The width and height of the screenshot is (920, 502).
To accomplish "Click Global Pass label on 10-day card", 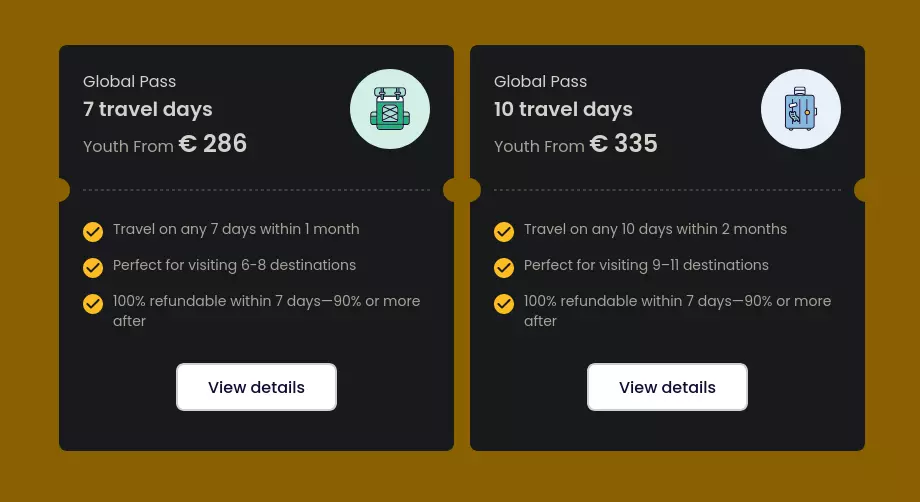I will 540,82.
